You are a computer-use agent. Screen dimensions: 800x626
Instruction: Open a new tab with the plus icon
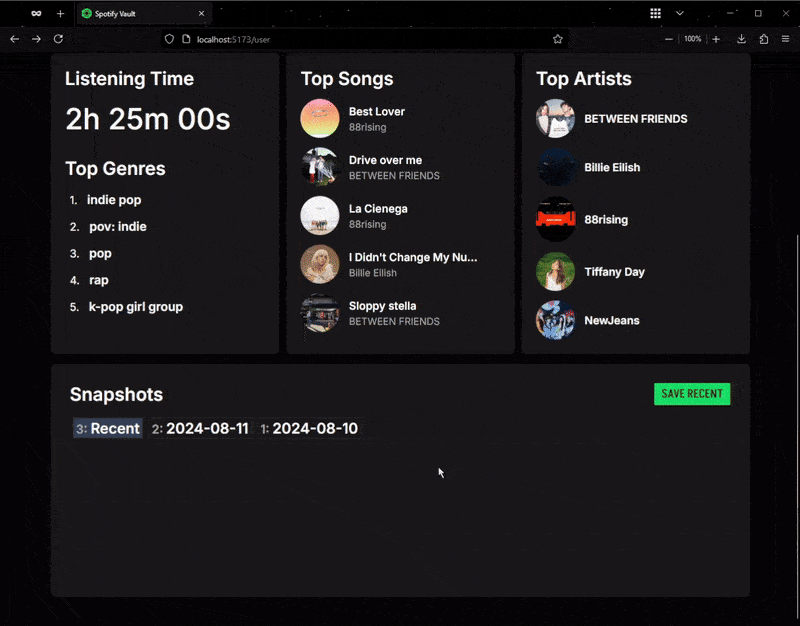60,14
